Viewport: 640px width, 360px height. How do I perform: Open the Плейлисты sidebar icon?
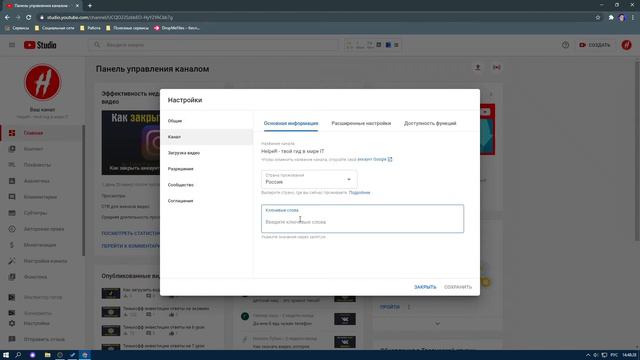pos(12,165)
